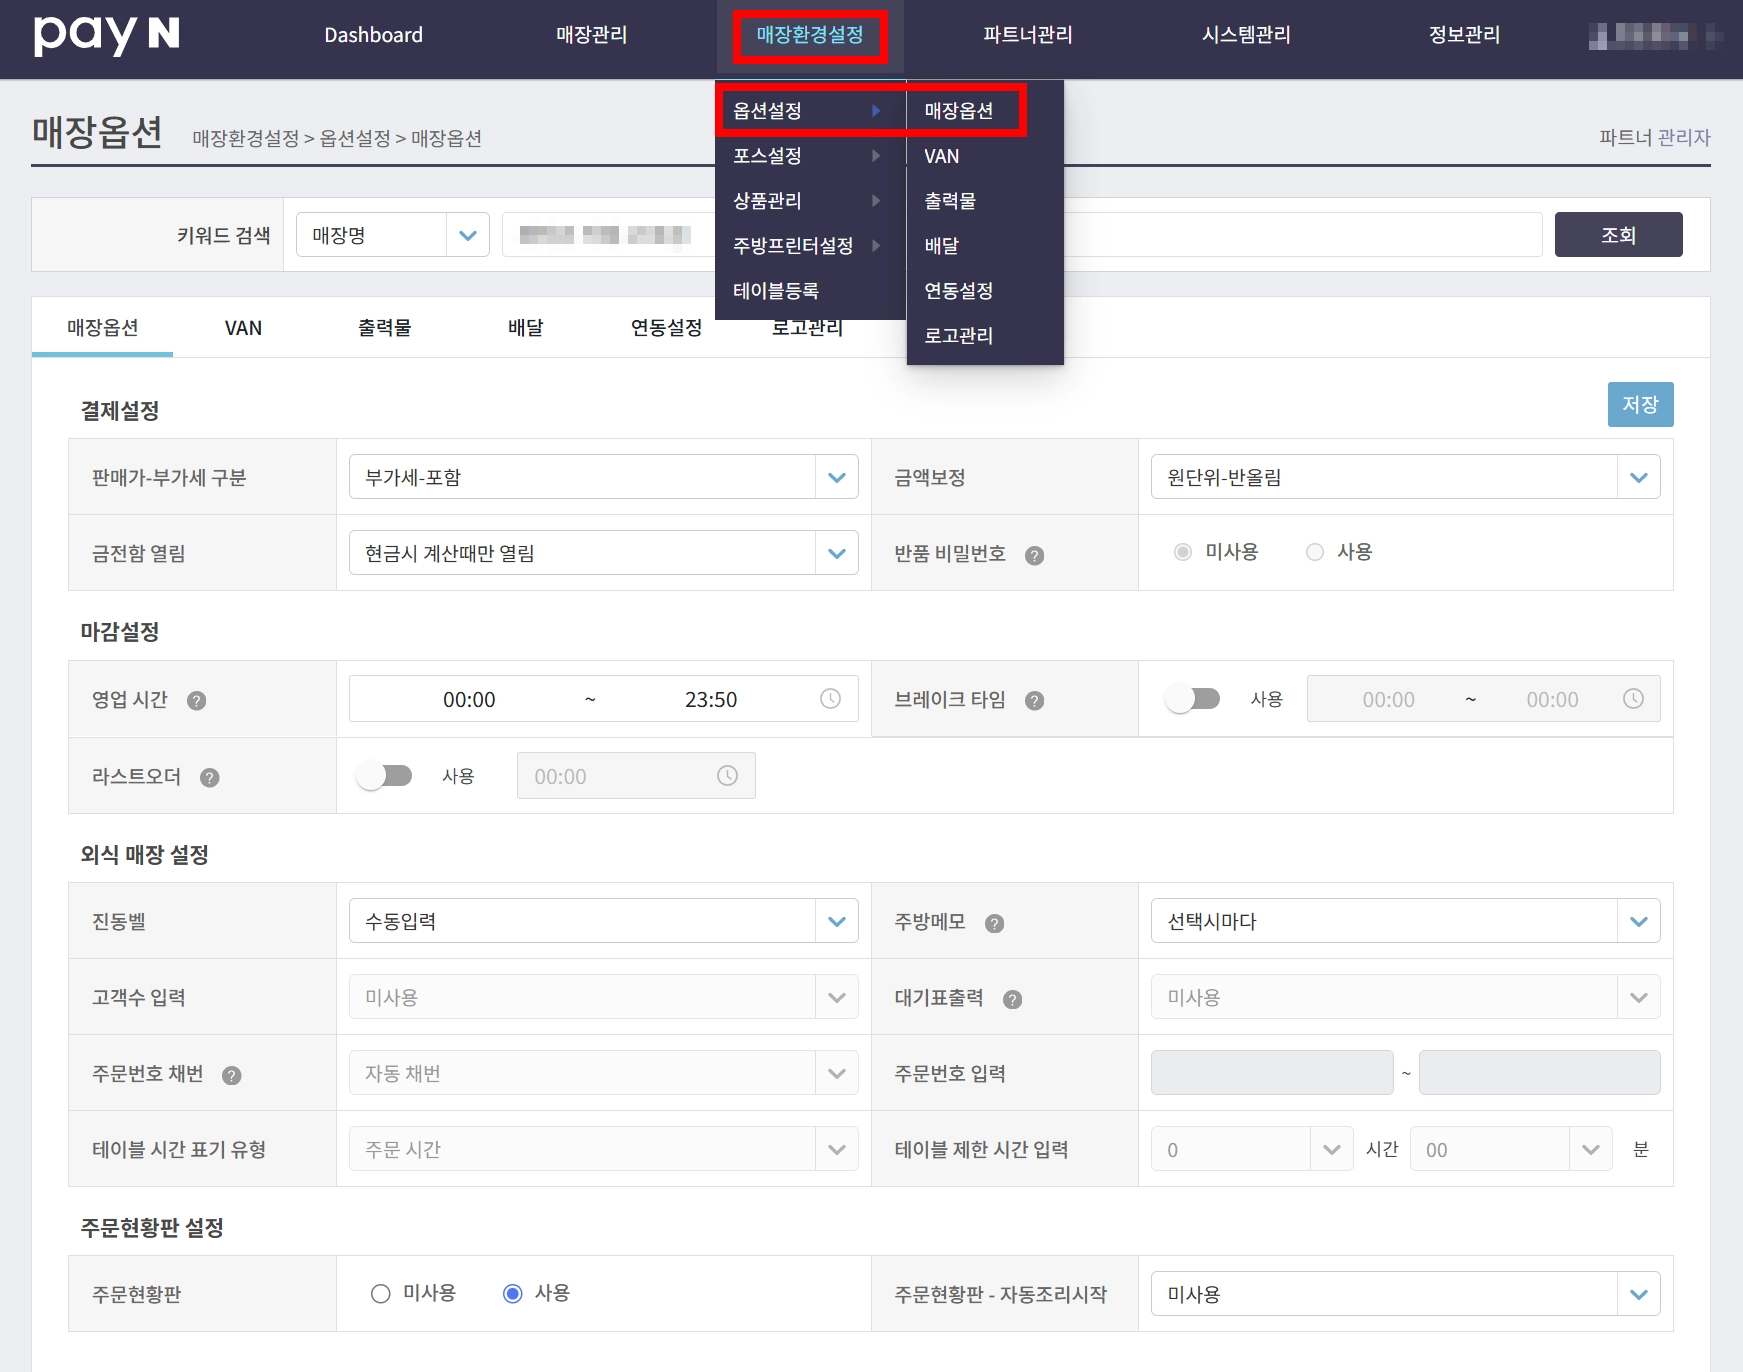Screen dimensions: 1743x1372
Task: Click the 매장옵션 tab
Action: pyautogui.click(x=102, y=328)
